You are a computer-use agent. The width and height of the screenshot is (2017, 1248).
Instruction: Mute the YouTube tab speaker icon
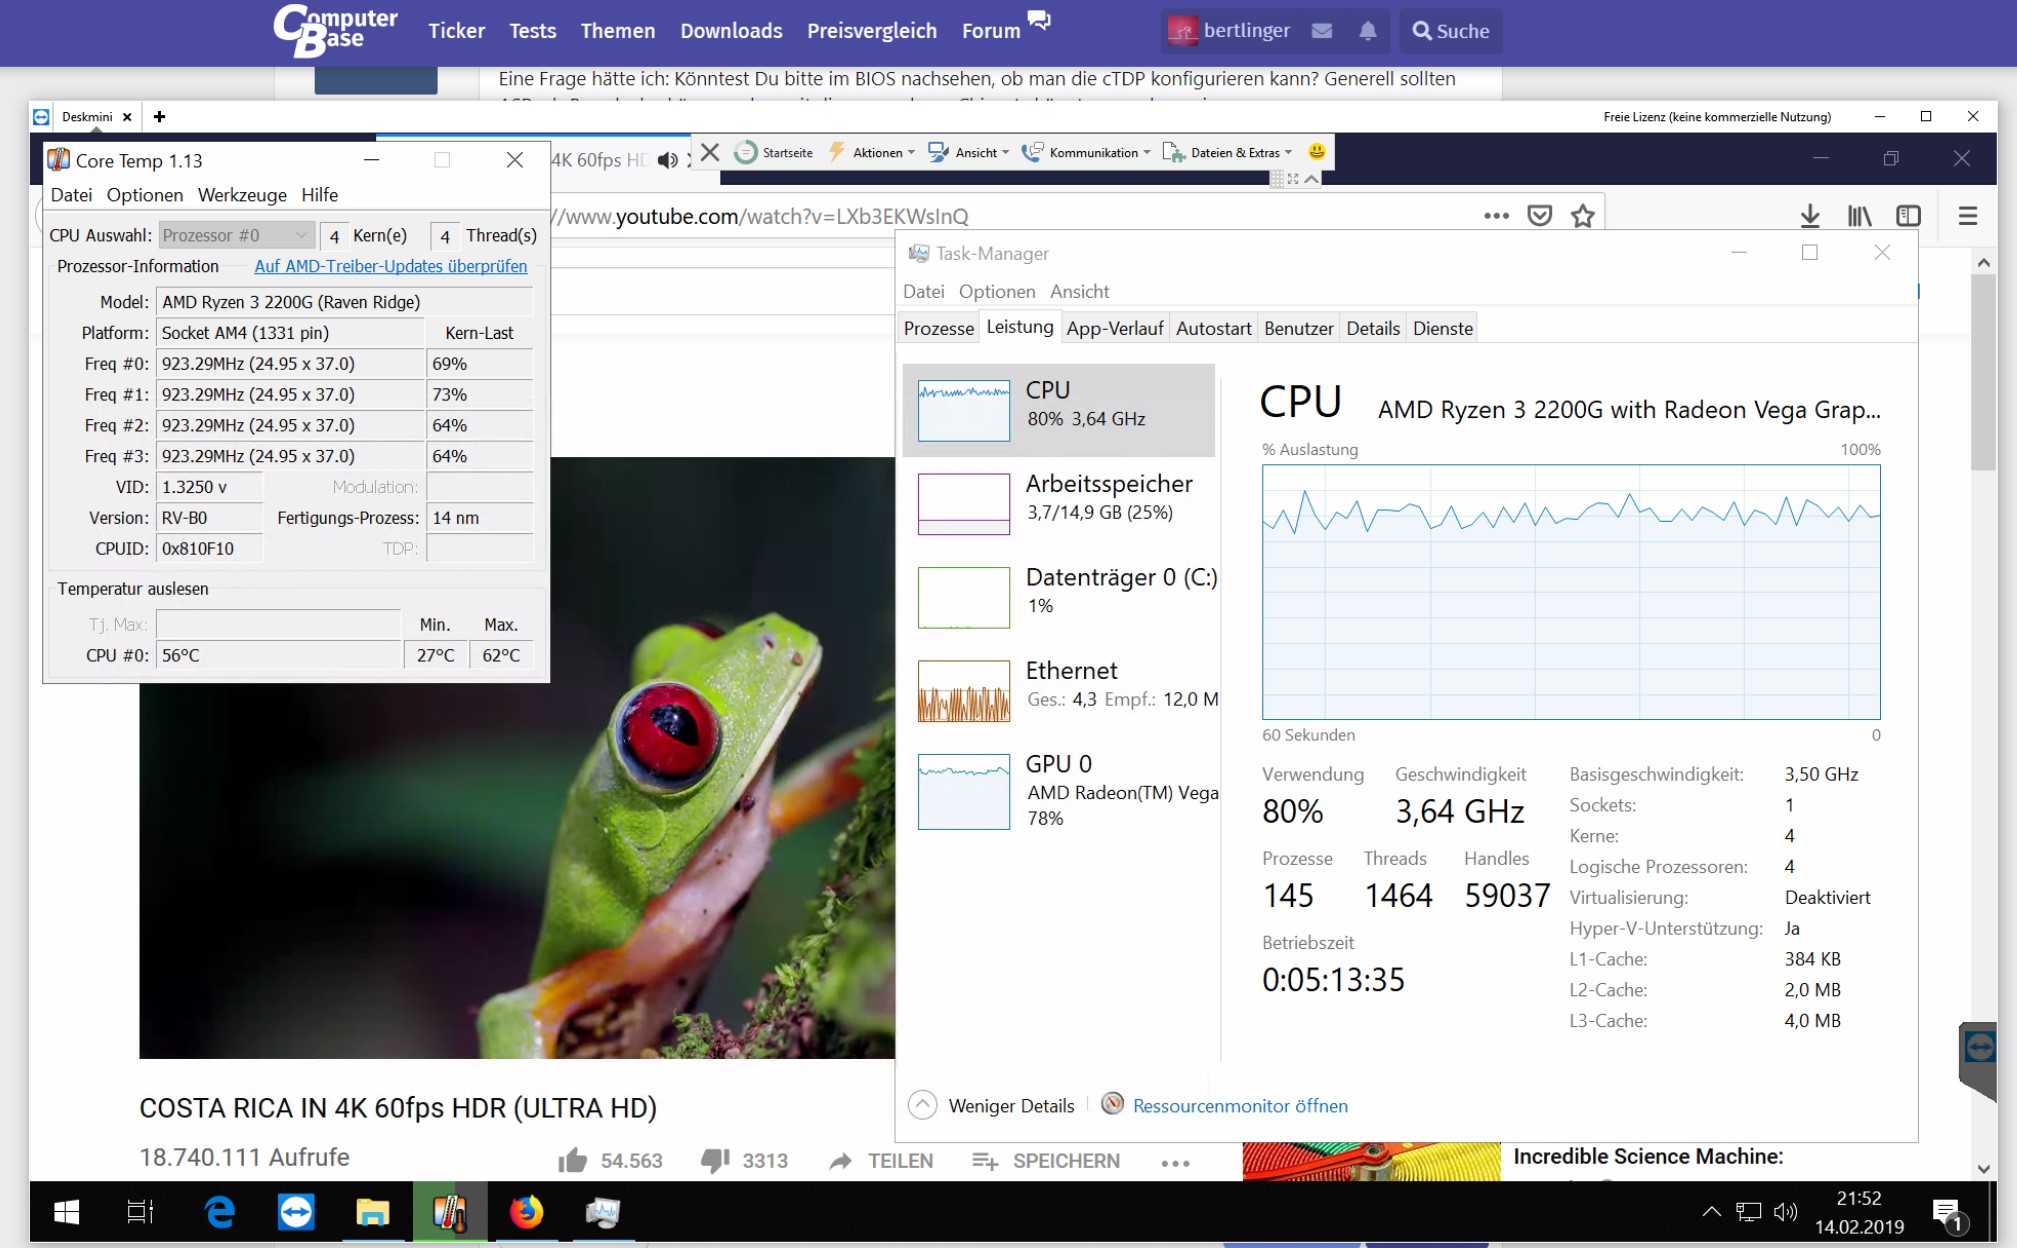click(x=667, y=160)
